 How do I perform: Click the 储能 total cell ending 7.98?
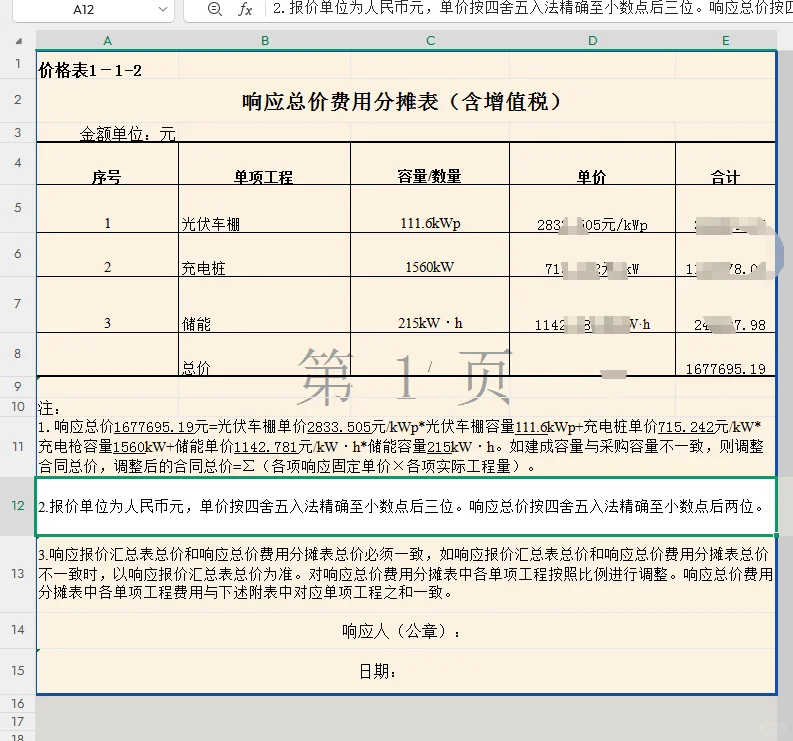[x=725, y=304]
